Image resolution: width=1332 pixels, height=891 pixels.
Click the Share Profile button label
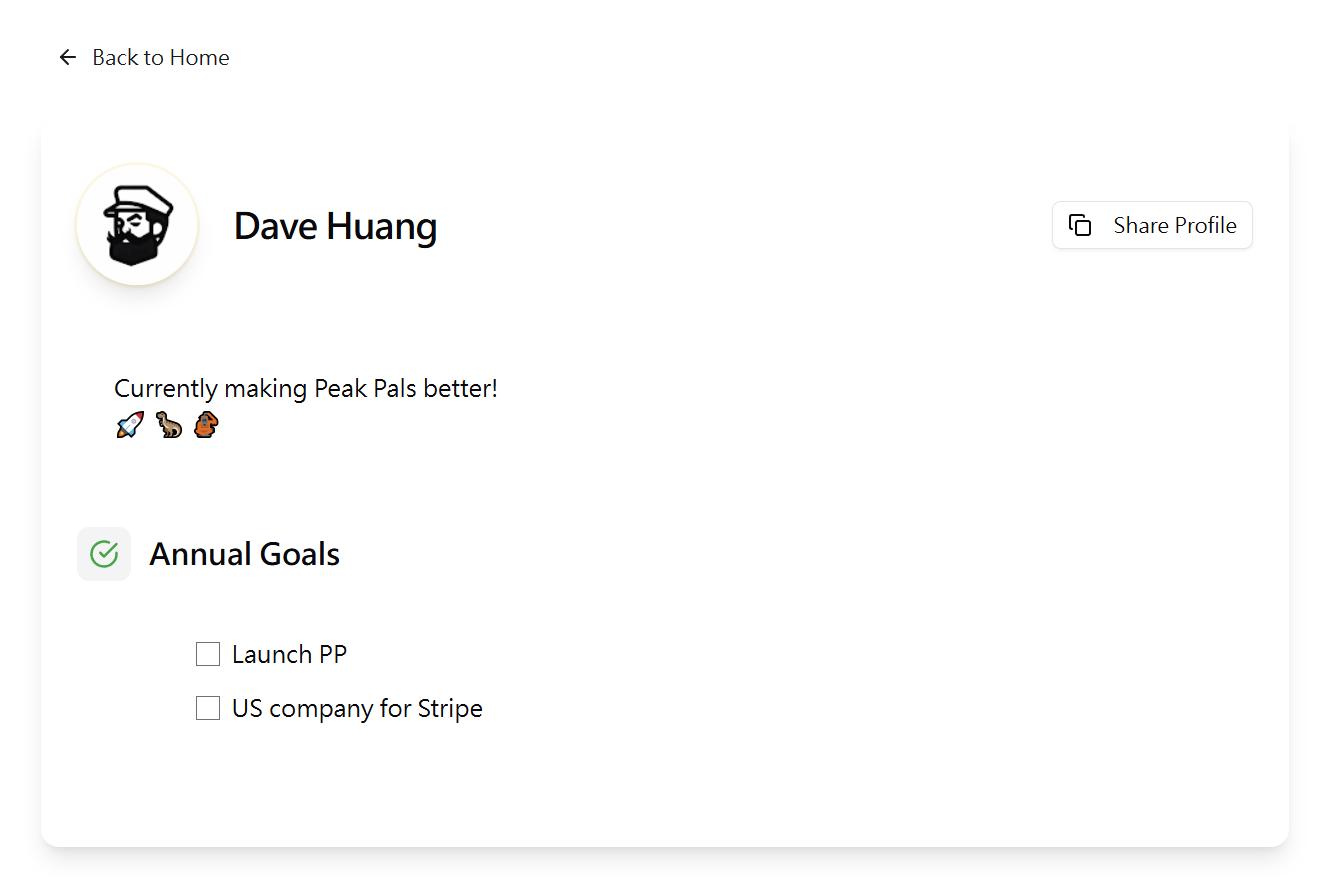point(1175,226)
